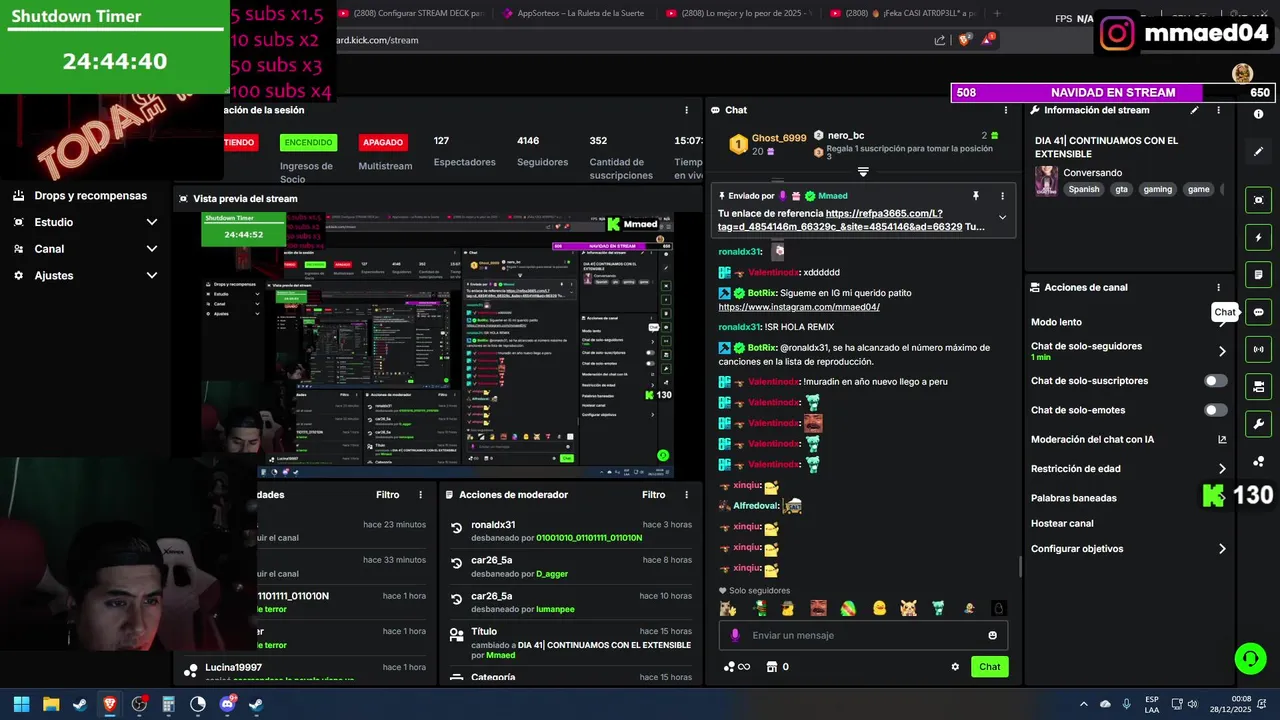The image size is (1280, 720).
Task: Open Windows Start menu
Action: [x=21, y=704]
